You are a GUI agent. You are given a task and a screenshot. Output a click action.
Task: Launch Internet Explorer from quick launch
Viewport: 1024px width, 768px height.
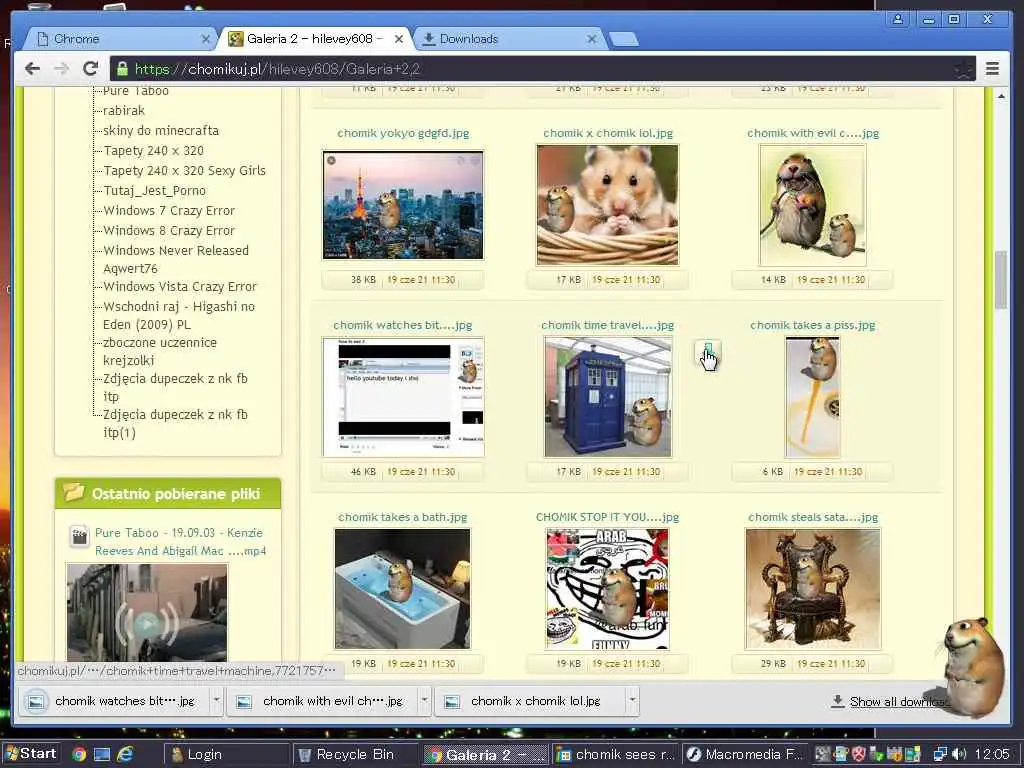point(125,754)
